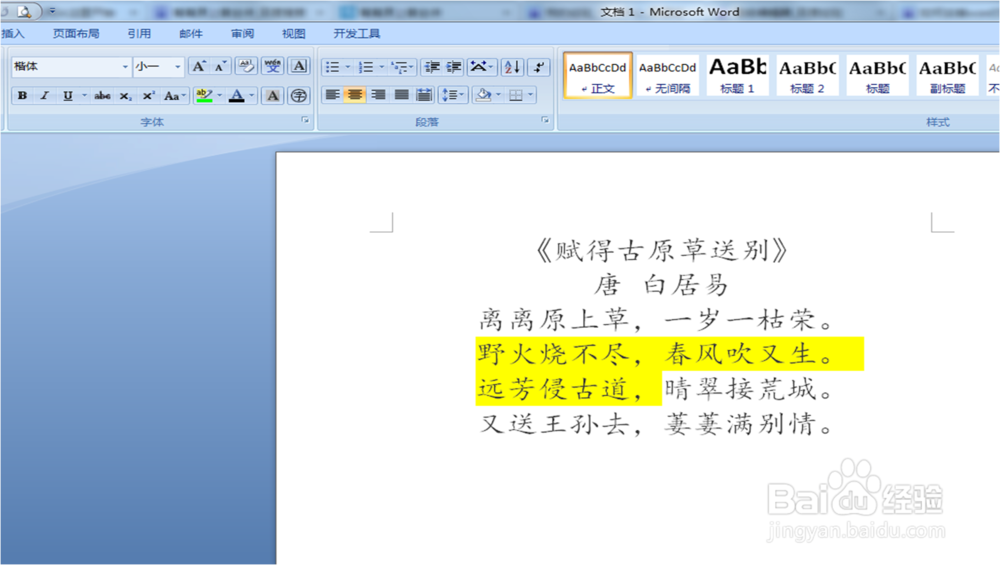This screenshot has height=565, width=1000.
Task: Toggle Bold formatting
Action: [x=22, y=96]
